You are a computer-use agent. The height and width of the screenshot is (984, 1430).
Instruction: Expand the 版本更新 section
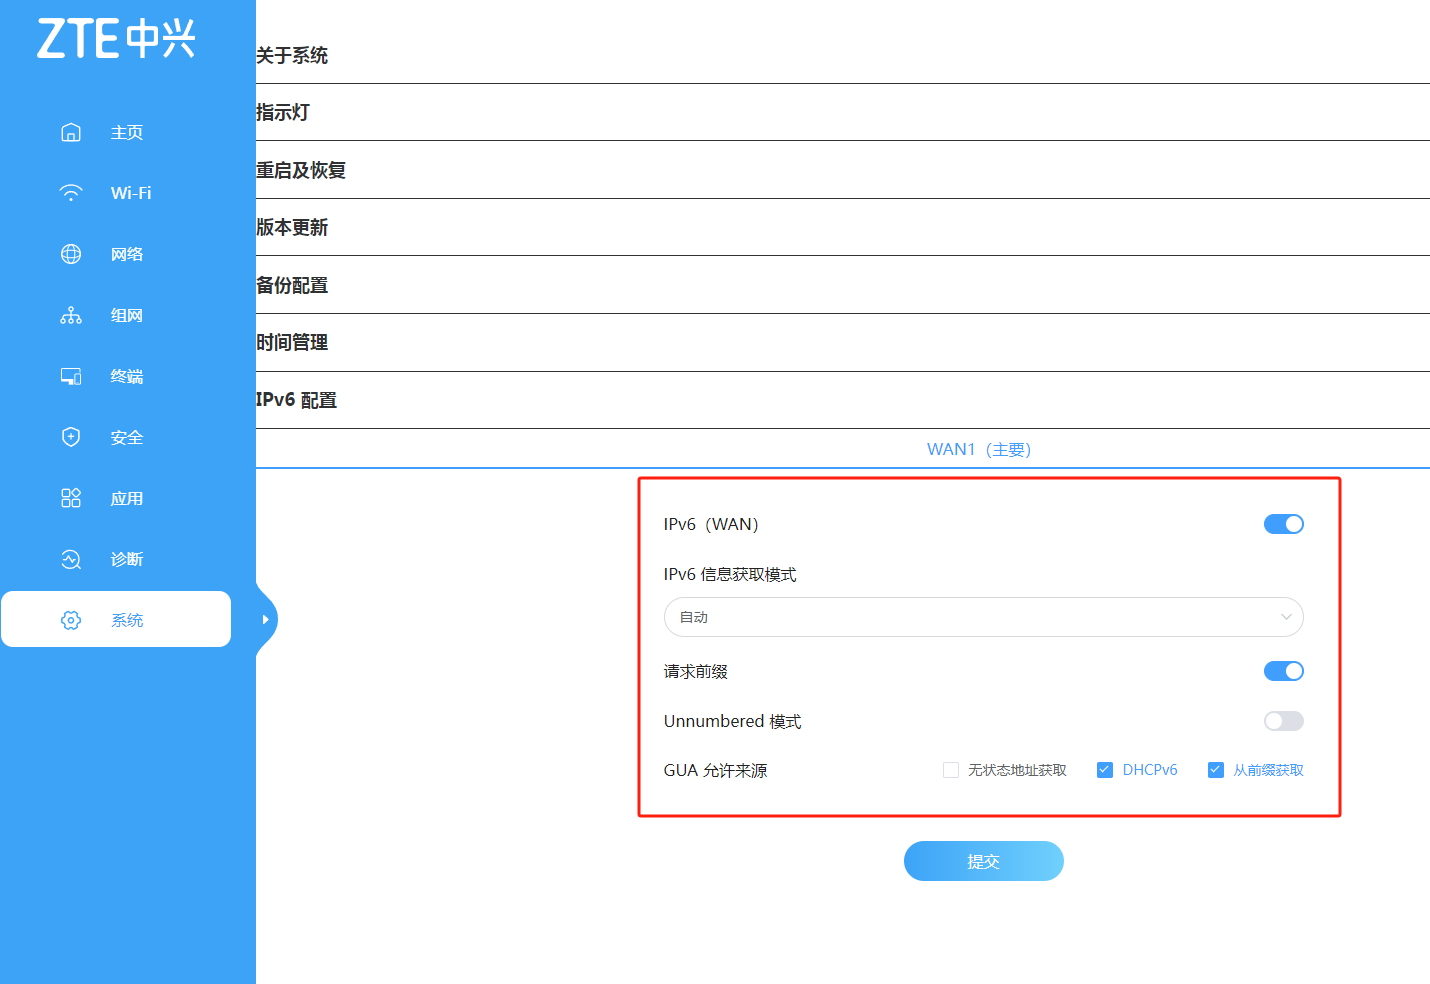[x=843, y=227]
